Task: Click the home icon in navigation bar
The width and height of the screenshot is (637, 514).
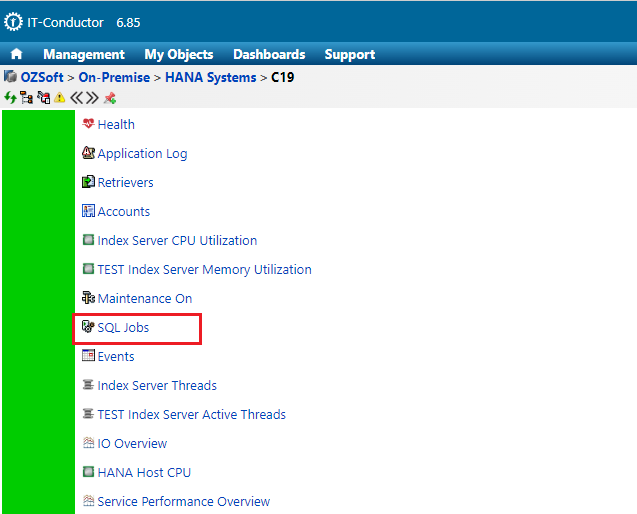Action: coord(16,55)
